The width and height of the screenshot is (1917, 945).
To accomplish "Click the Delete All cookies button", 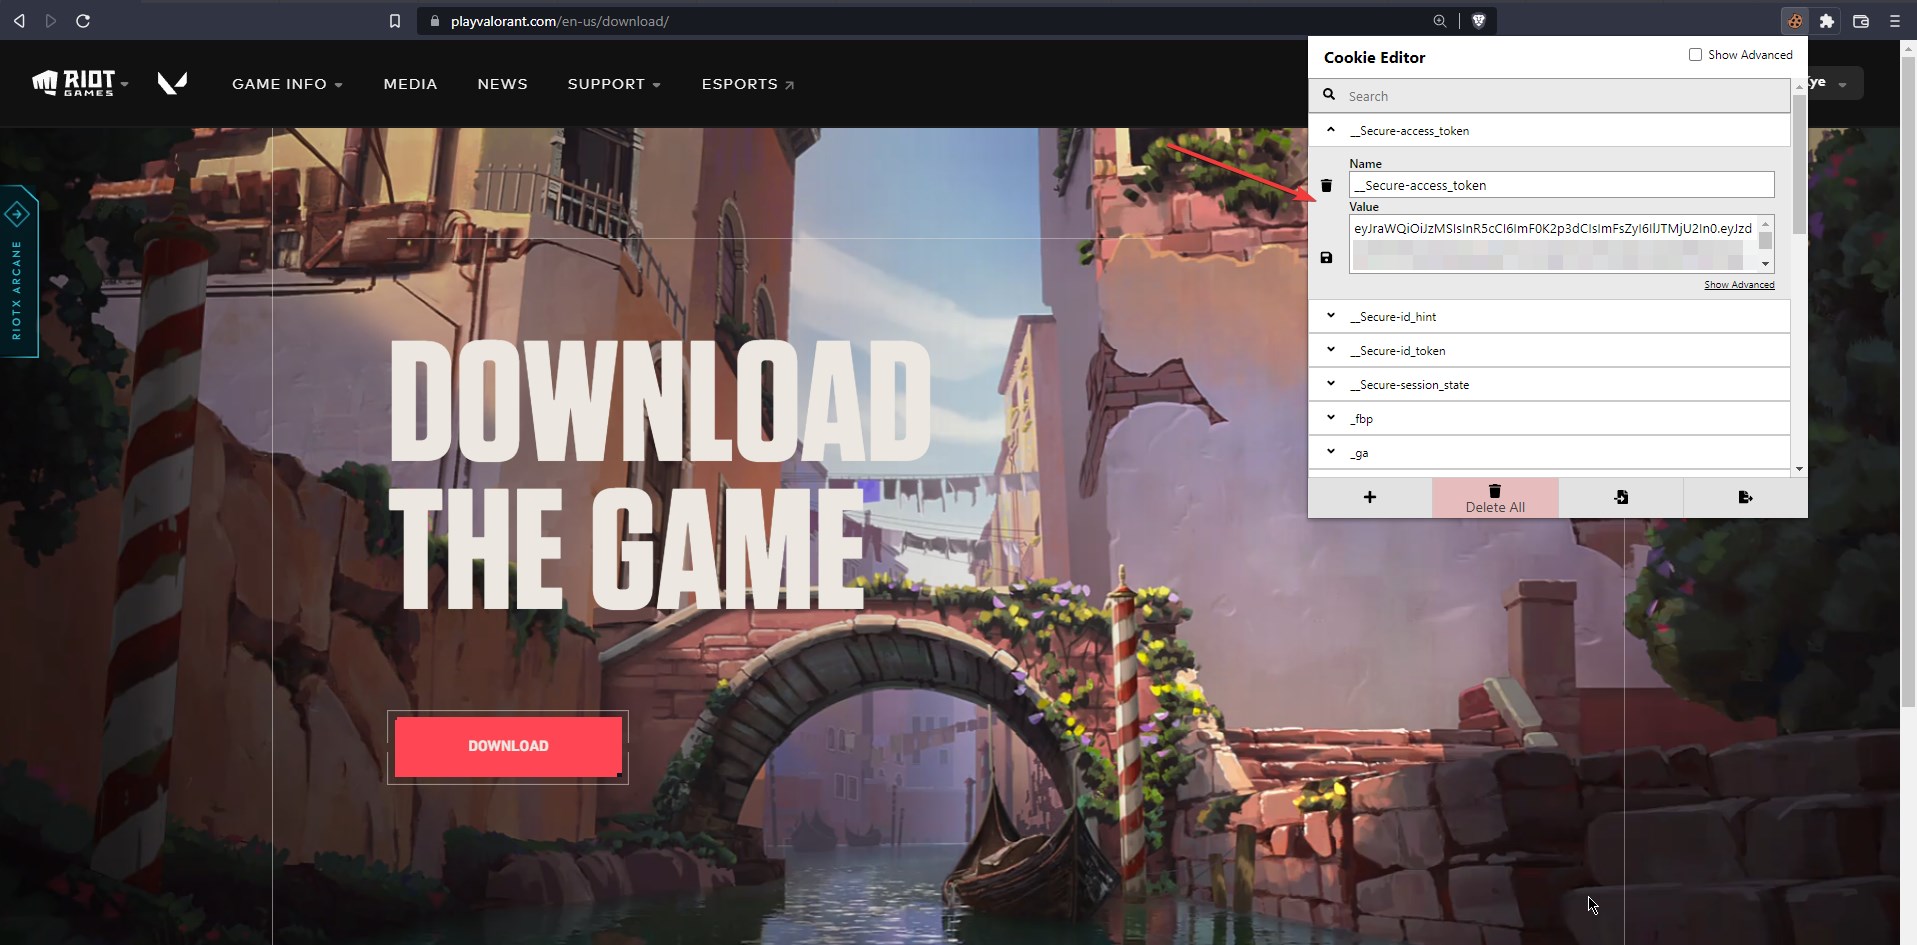I will [1495, 497].
